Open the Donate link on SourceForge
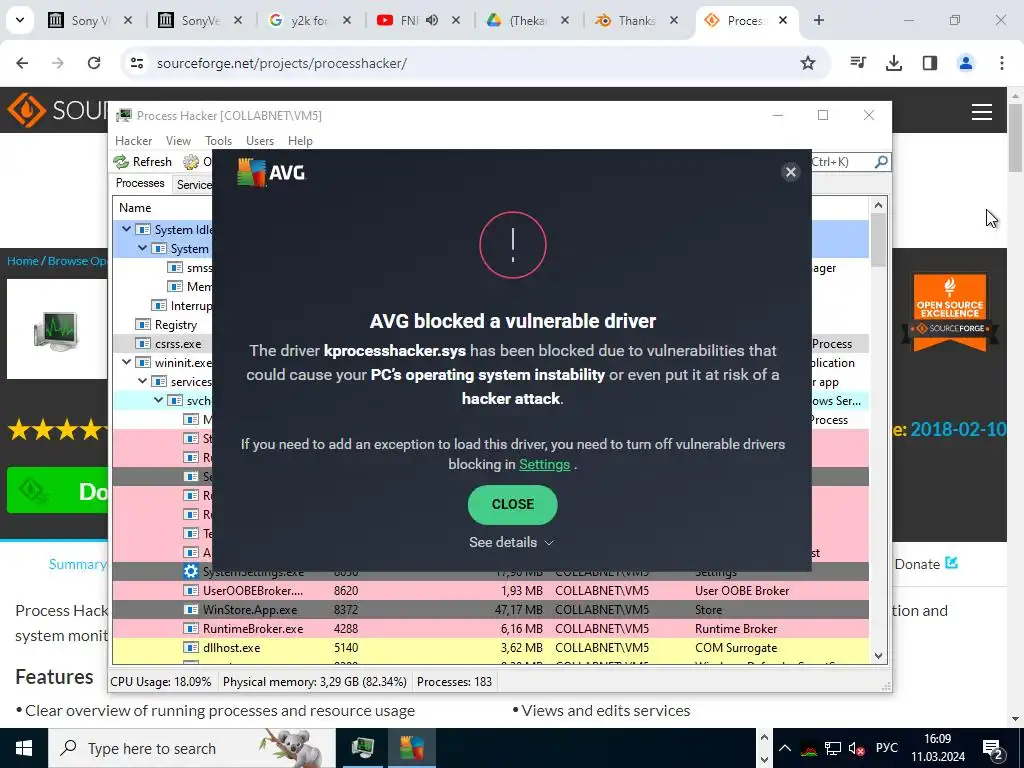Viewport: 1024px width, 768px height. (926, 564)
